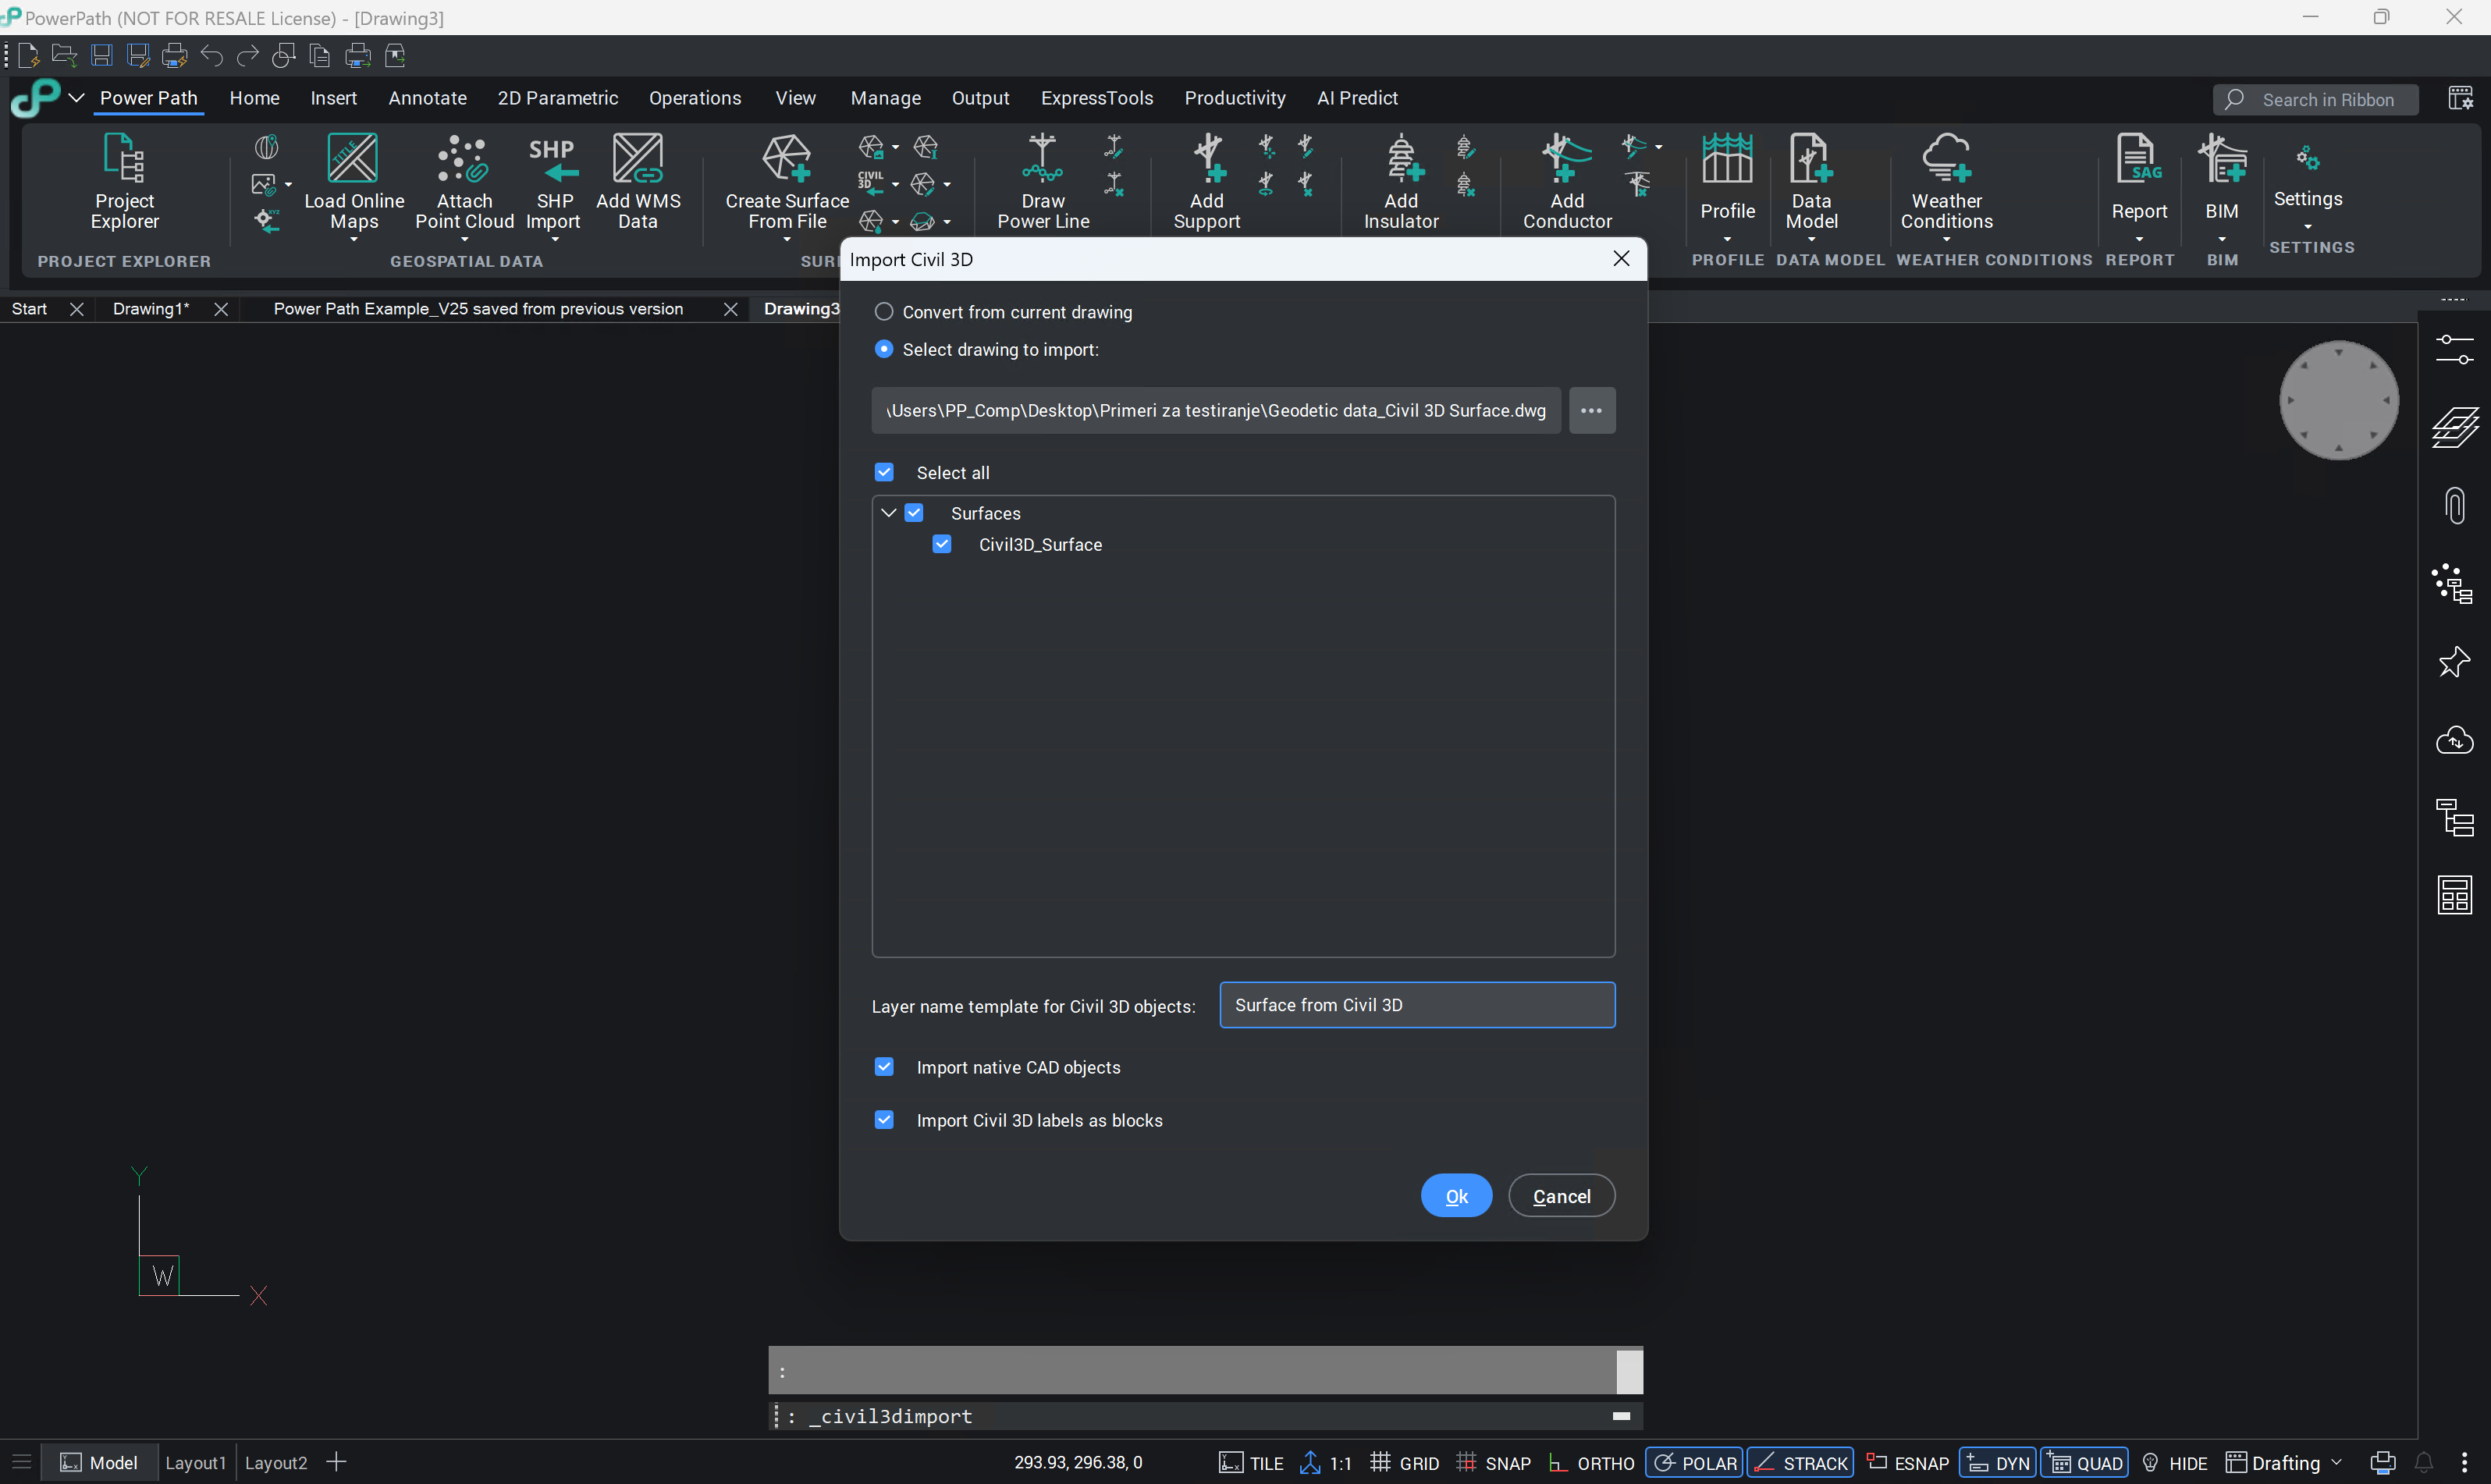Add a new layout with plus button
This screenshot has width=2491, height=1484.
(337, 1462)
